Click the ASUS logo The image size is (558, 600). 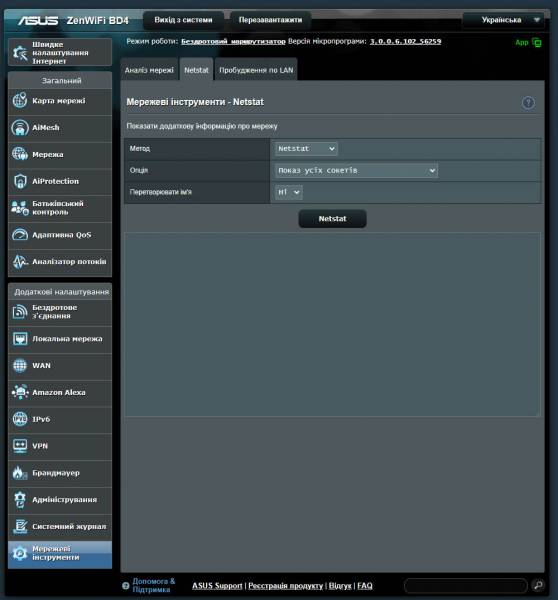click(38, 20)
